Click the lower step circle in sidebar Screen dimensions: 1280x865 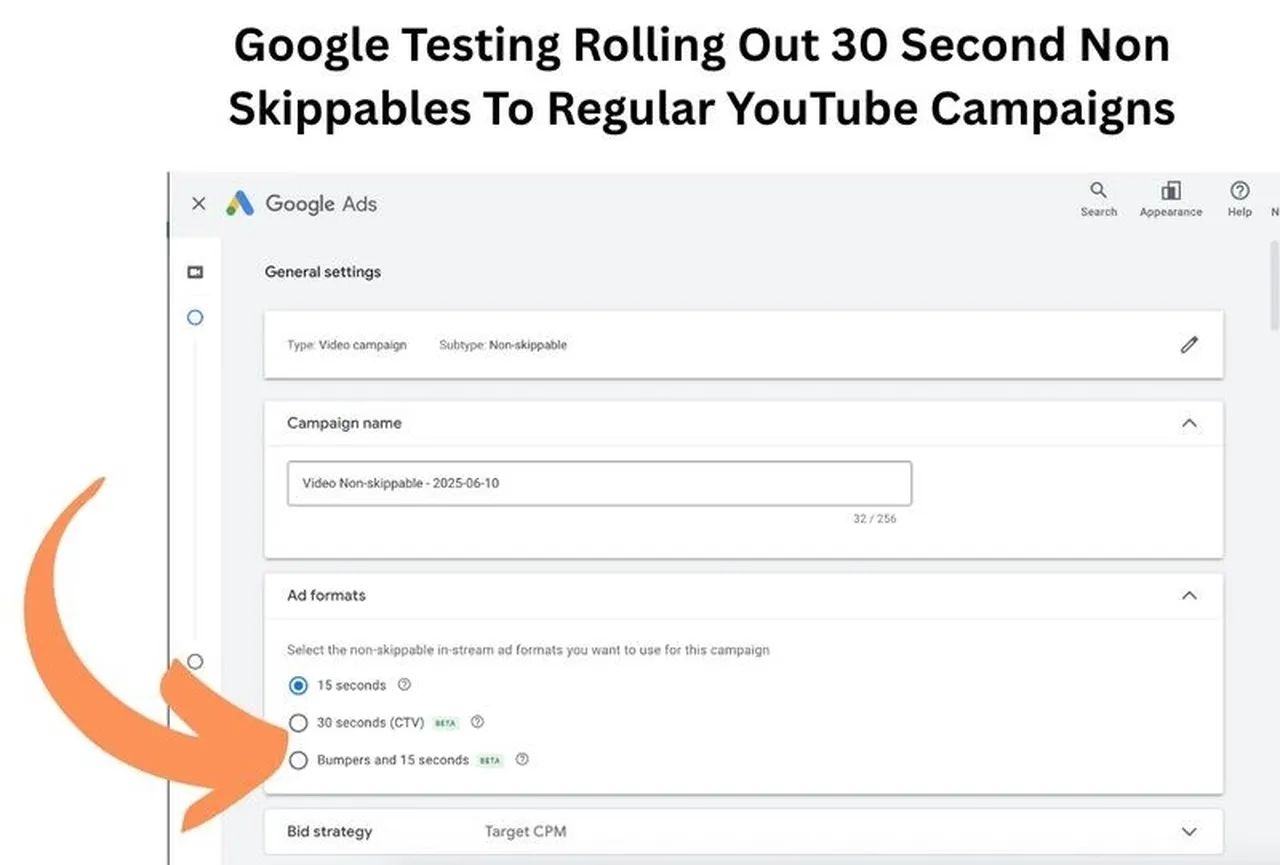[x=195, y=661]
